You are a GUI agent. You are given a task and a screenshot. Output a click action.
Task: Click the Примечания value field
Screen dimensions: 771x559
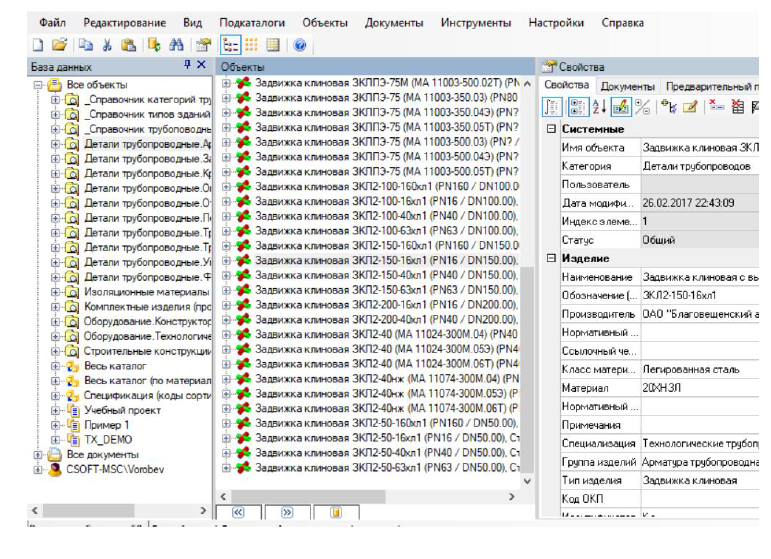pos(700,425)
